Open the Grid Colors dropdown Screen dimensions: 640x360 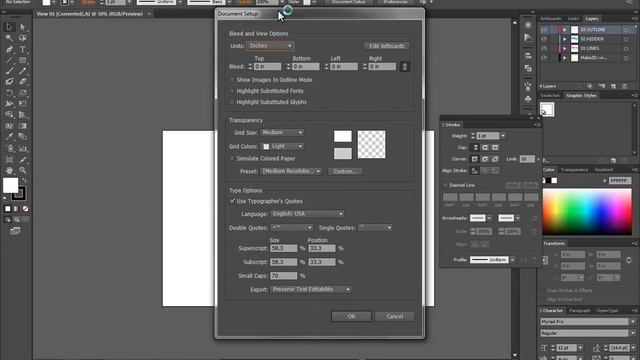pos(282,146)
